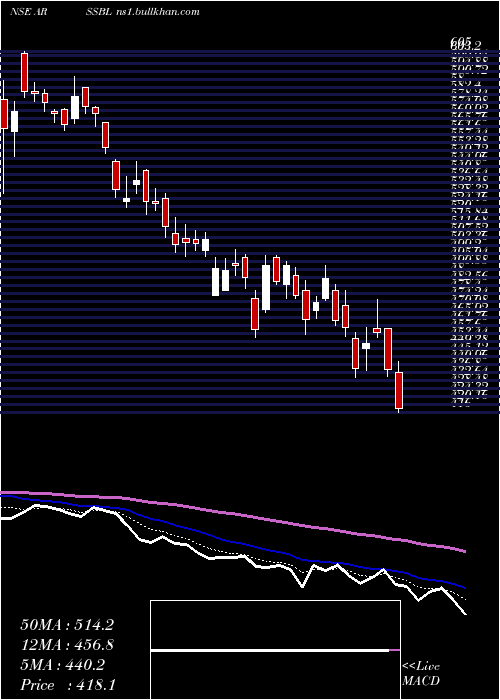The height and width of the screenshot is (700, 500).
Task: Click inside the MACD indicator box
Action: [x=275, y=650]
